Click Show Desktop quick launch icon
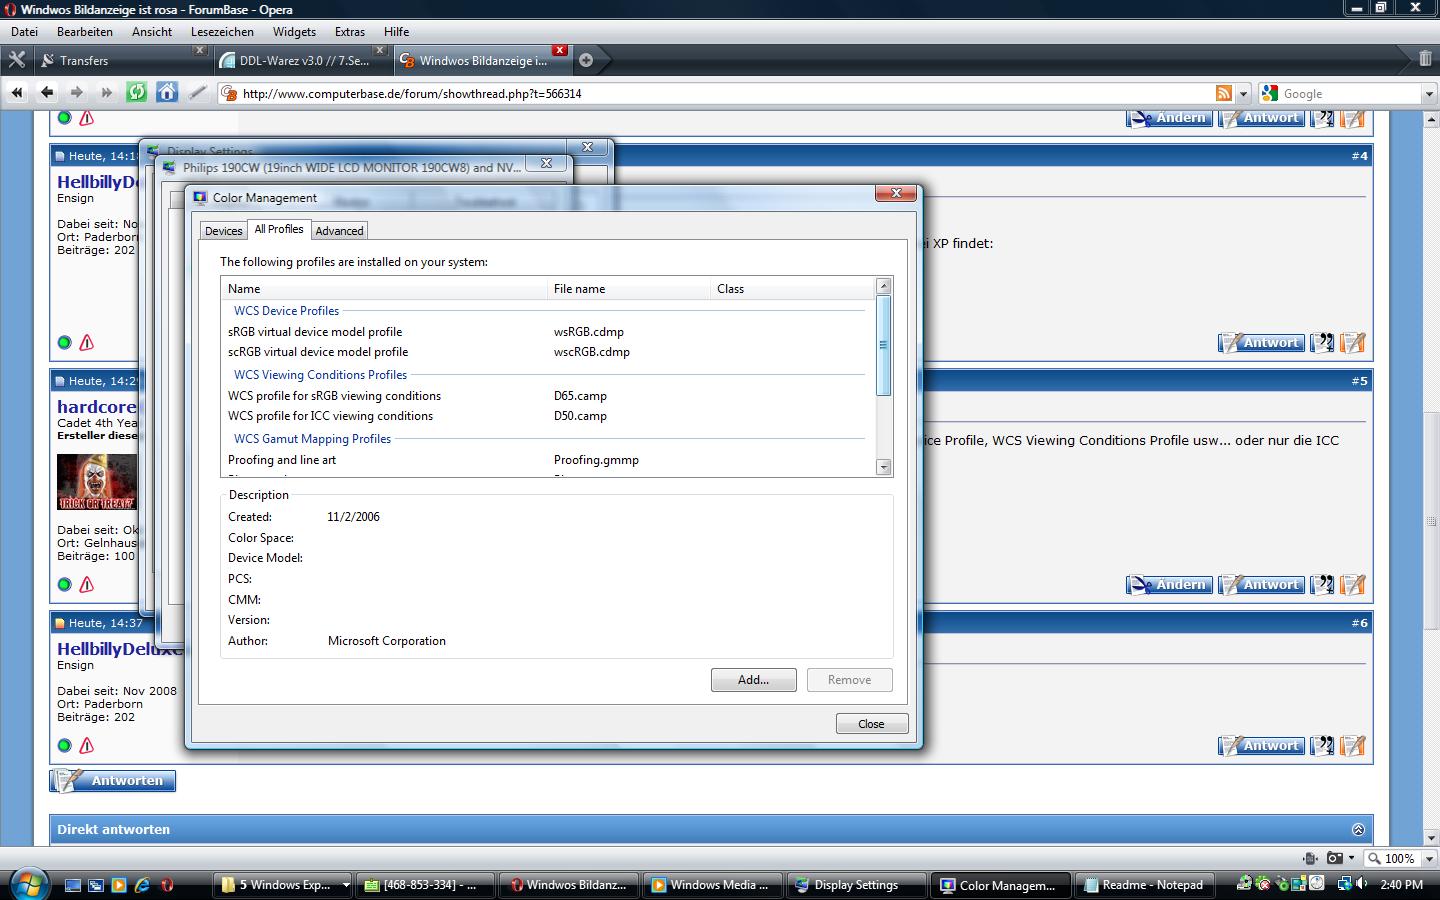This screenshot has width=1440, height=900. point(73,885)
